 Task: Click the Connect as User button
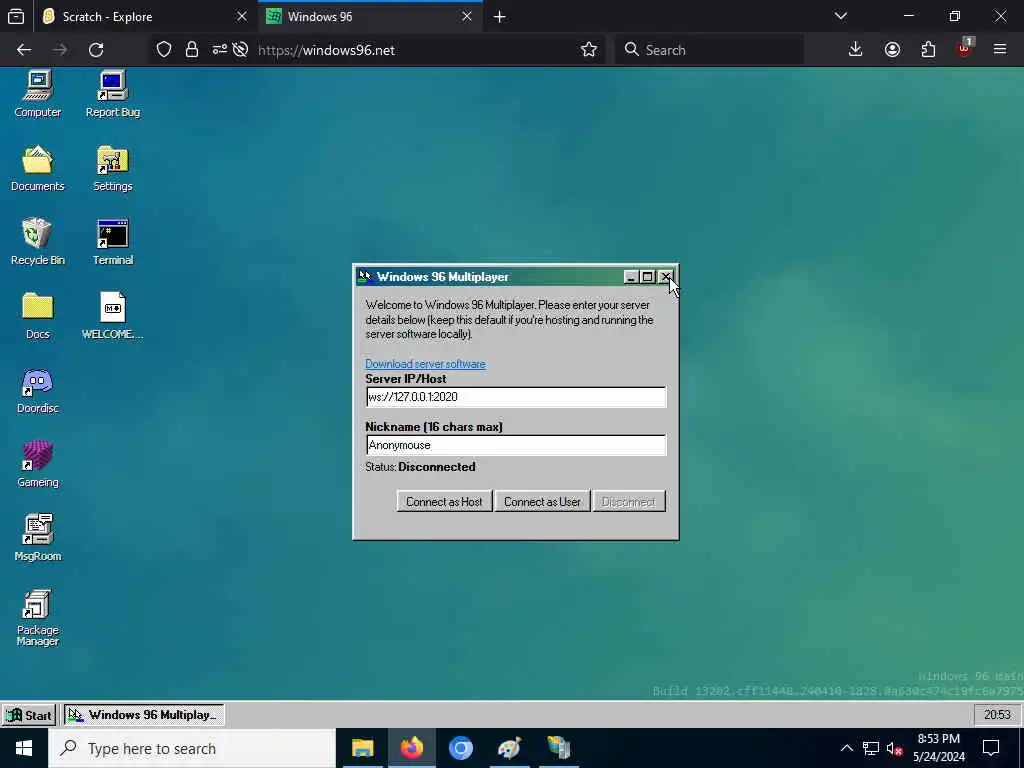[542, 502]
